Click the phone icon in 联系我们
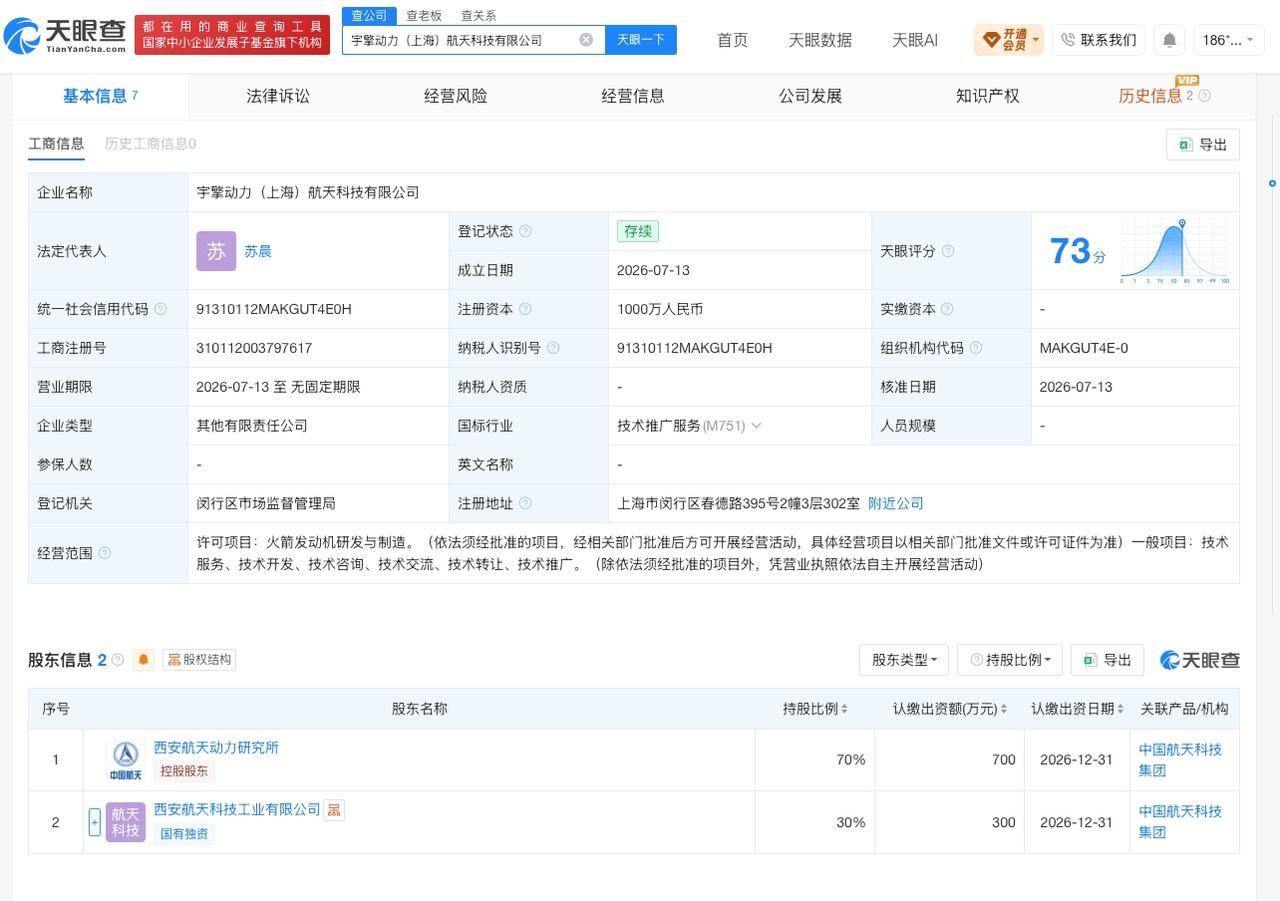Viewport: 1280px width, 901px height. 1068,40
